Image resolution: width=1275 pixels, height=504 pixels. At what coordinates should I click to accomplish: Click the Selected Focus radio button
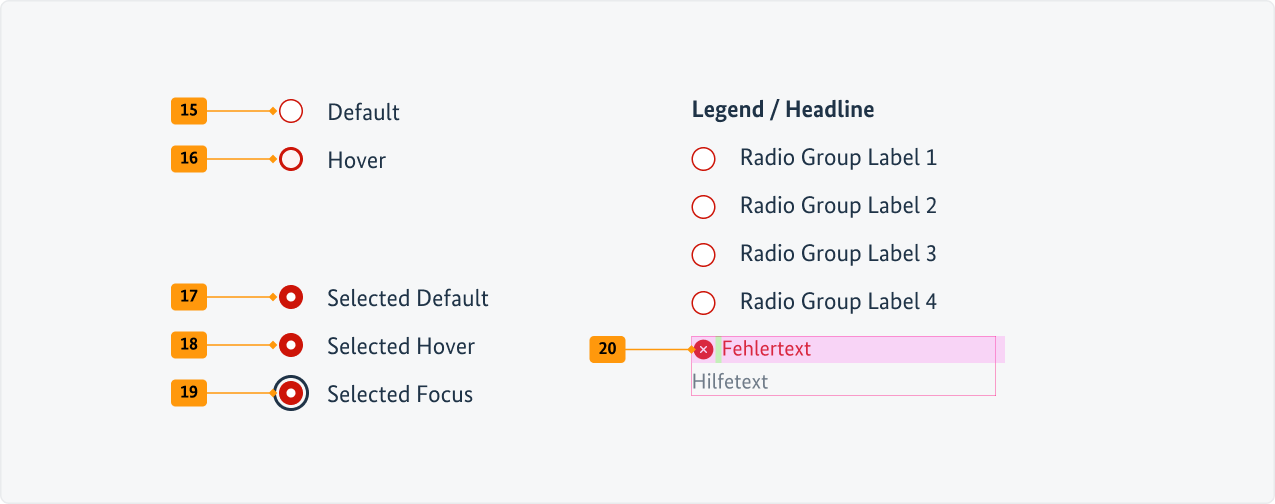point(291,393)
